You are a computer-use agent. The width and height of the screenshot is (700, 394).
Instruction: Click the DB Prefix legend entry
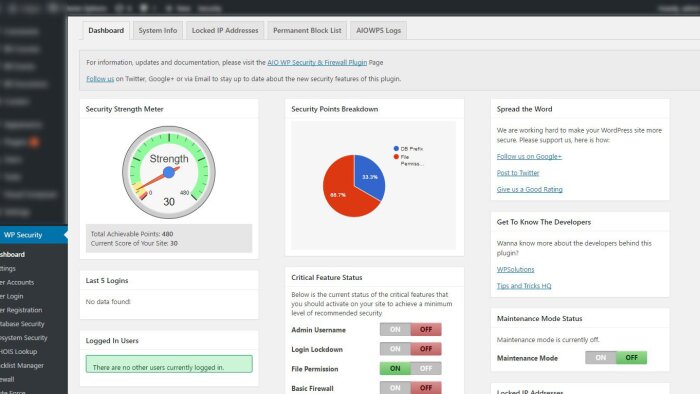click(x=408, y=149)
